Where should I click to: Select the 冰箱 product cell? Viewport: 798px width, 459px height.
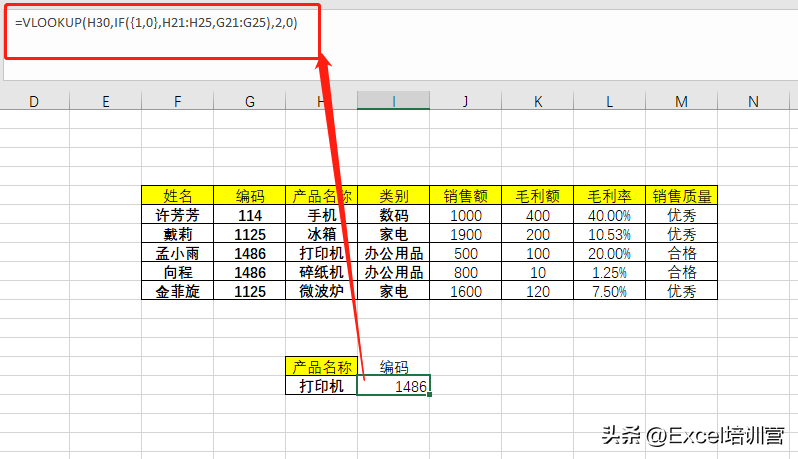click(322, 234)
